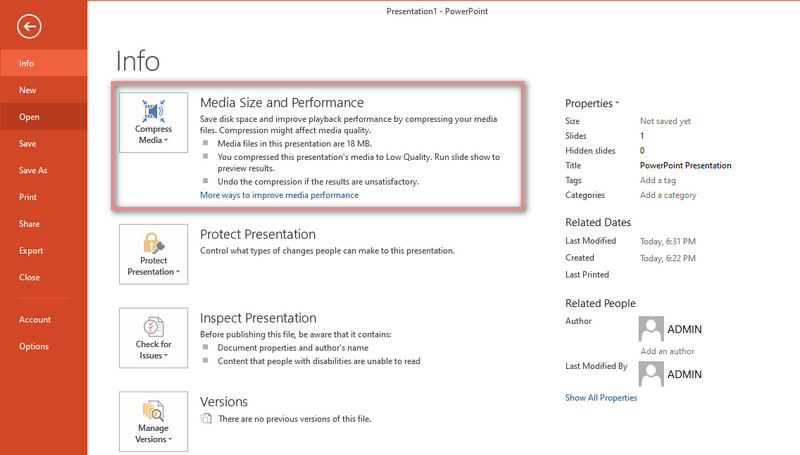Edit the PowerPoint Presentation title field

(685, 165)
